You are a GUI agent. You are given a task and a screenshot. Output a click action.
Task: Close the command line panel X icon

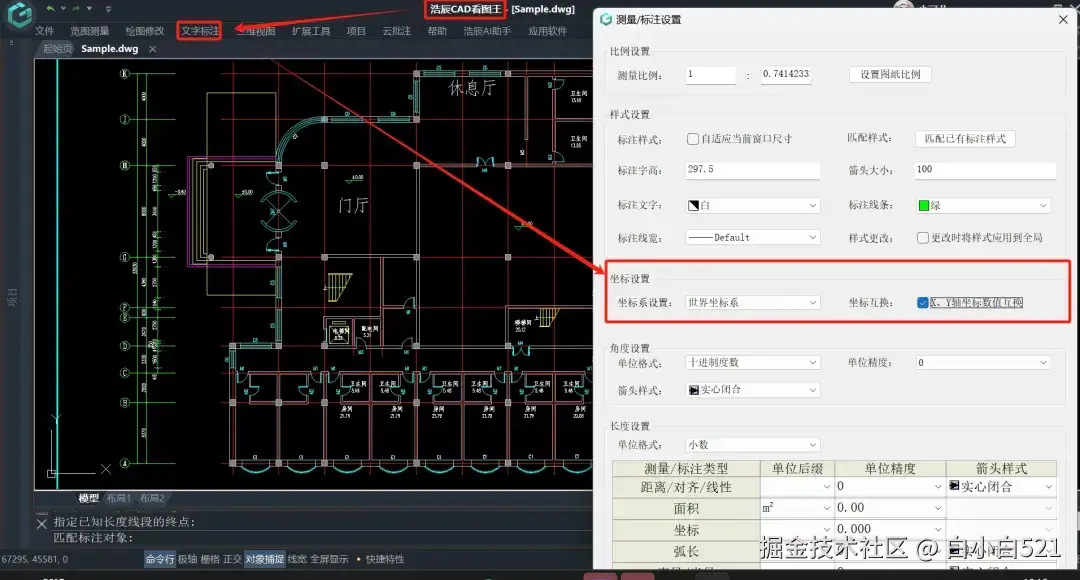coord(41,524)
